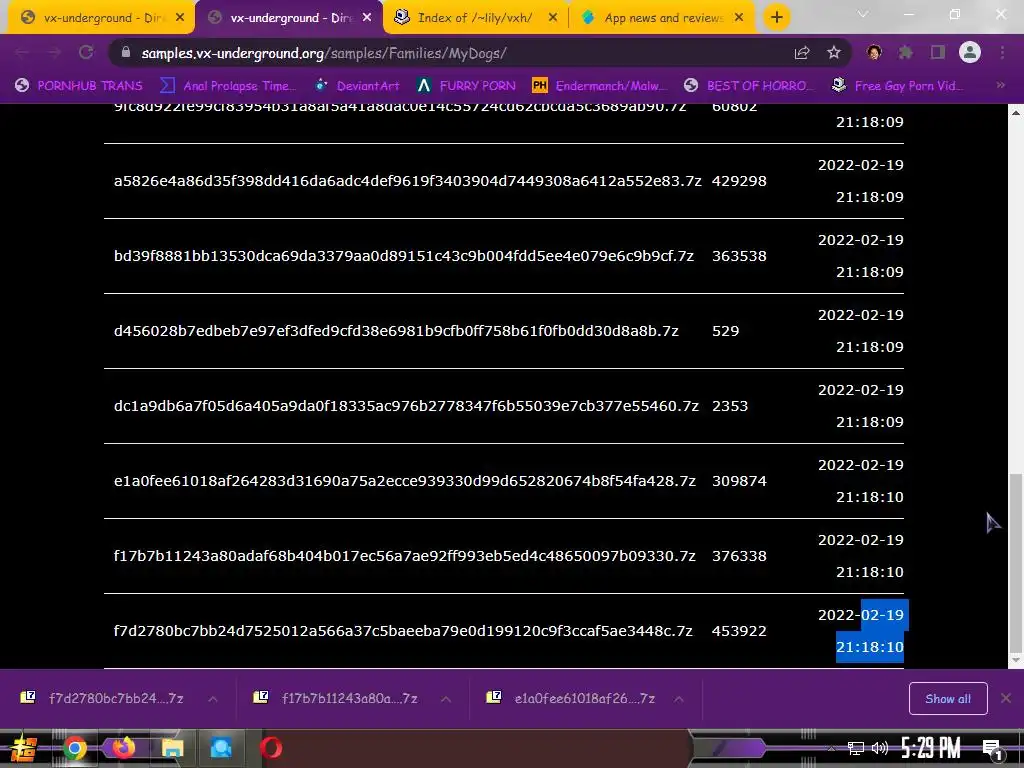Download the e1a0fee61018af26...7z file
This screenshot has height=768, width=1024.
[405, 481]
